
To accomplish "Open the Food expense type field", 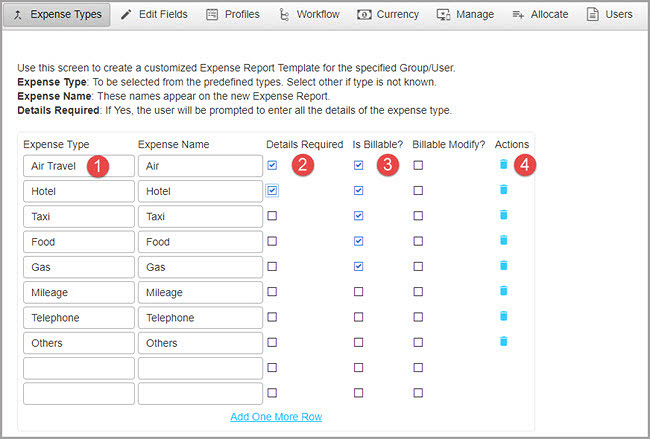I will click(79, 242).
